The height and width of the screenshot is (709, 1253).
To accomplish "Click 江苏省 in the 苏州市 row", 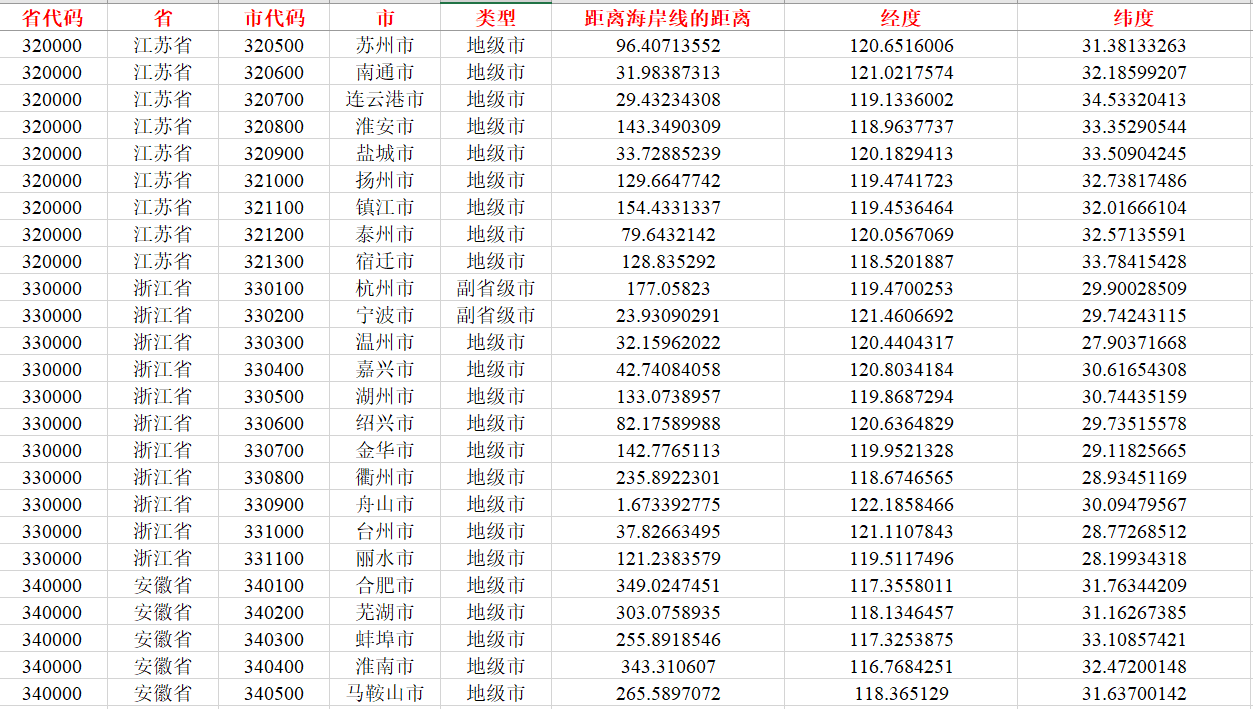I will (163, 45).
